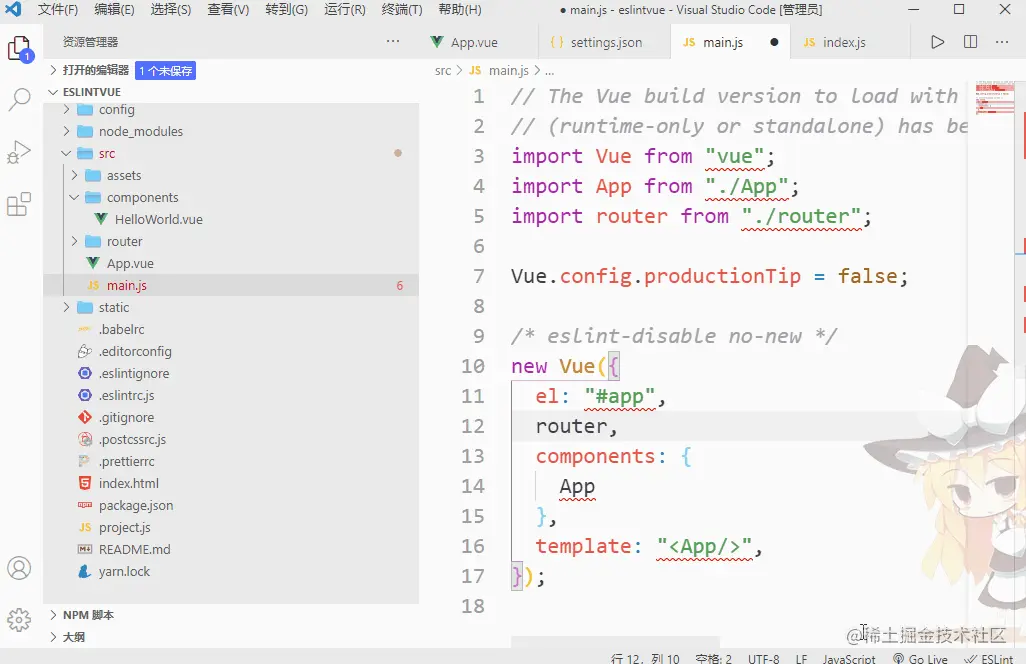Click the VS Code logo icon
This screenshot has width=1026, height=664.
13,9
